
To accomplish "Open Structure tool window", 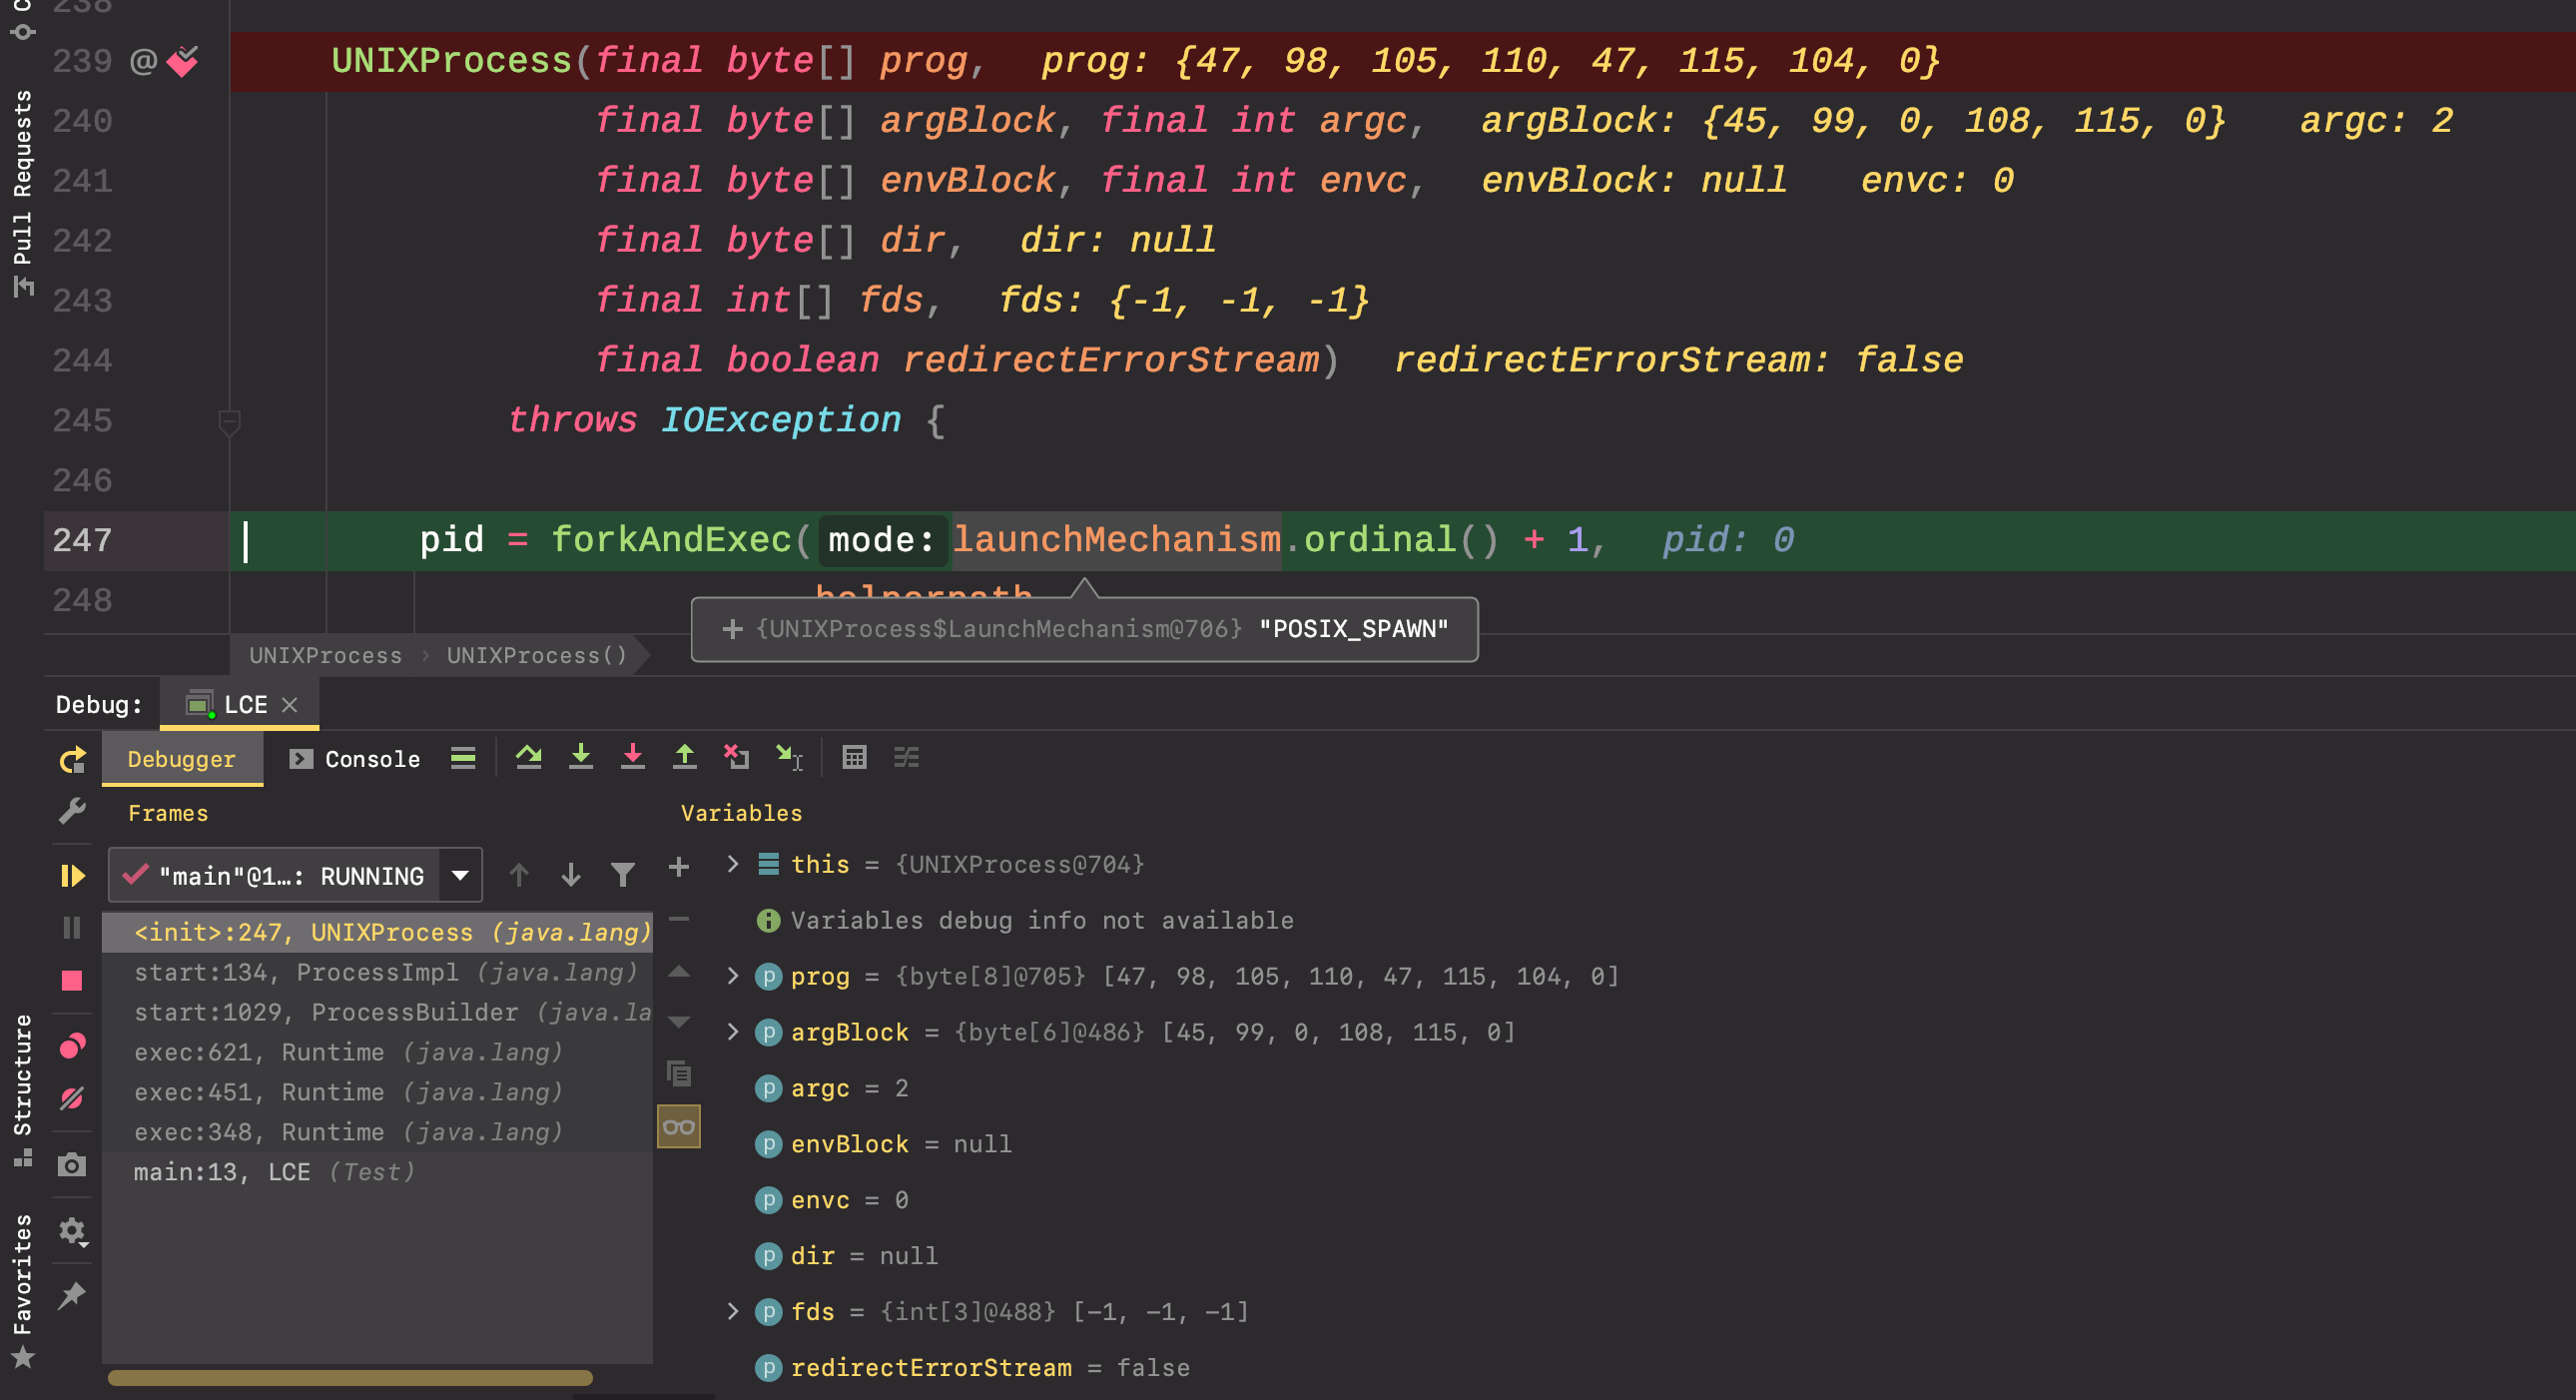I will tap(22, 1091).
